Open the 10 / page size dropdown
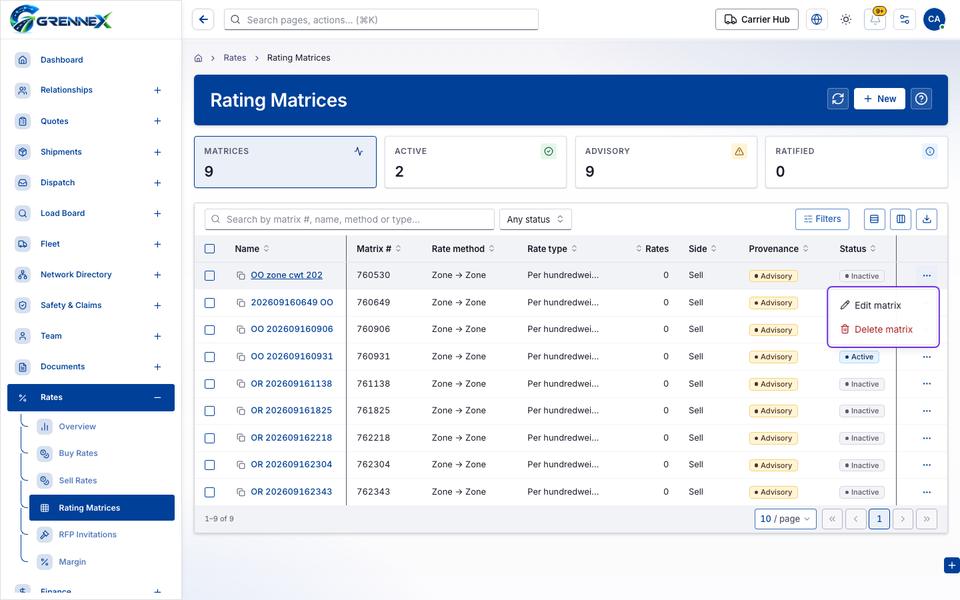 [785, 519]
